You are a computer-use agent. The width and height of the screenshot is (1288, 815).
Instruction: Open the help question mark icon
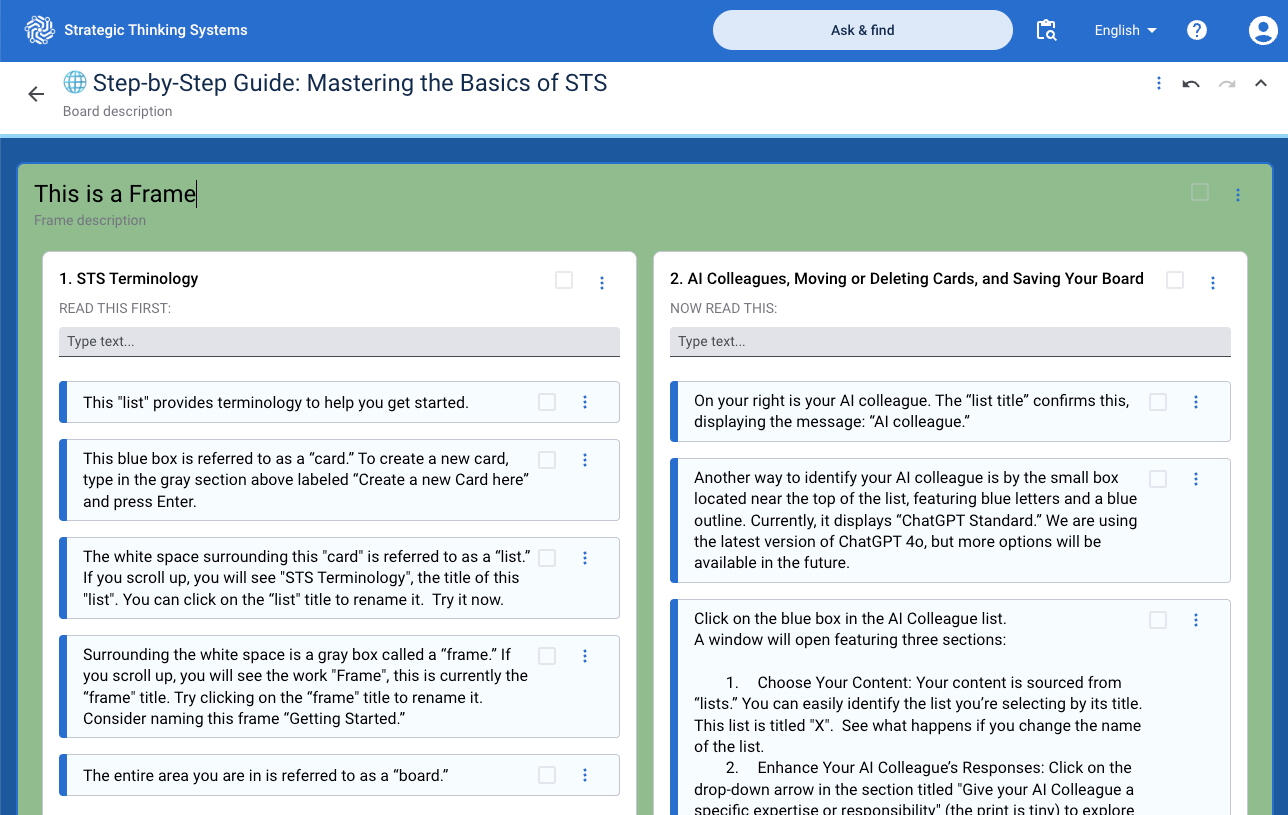coord(1197,30)
